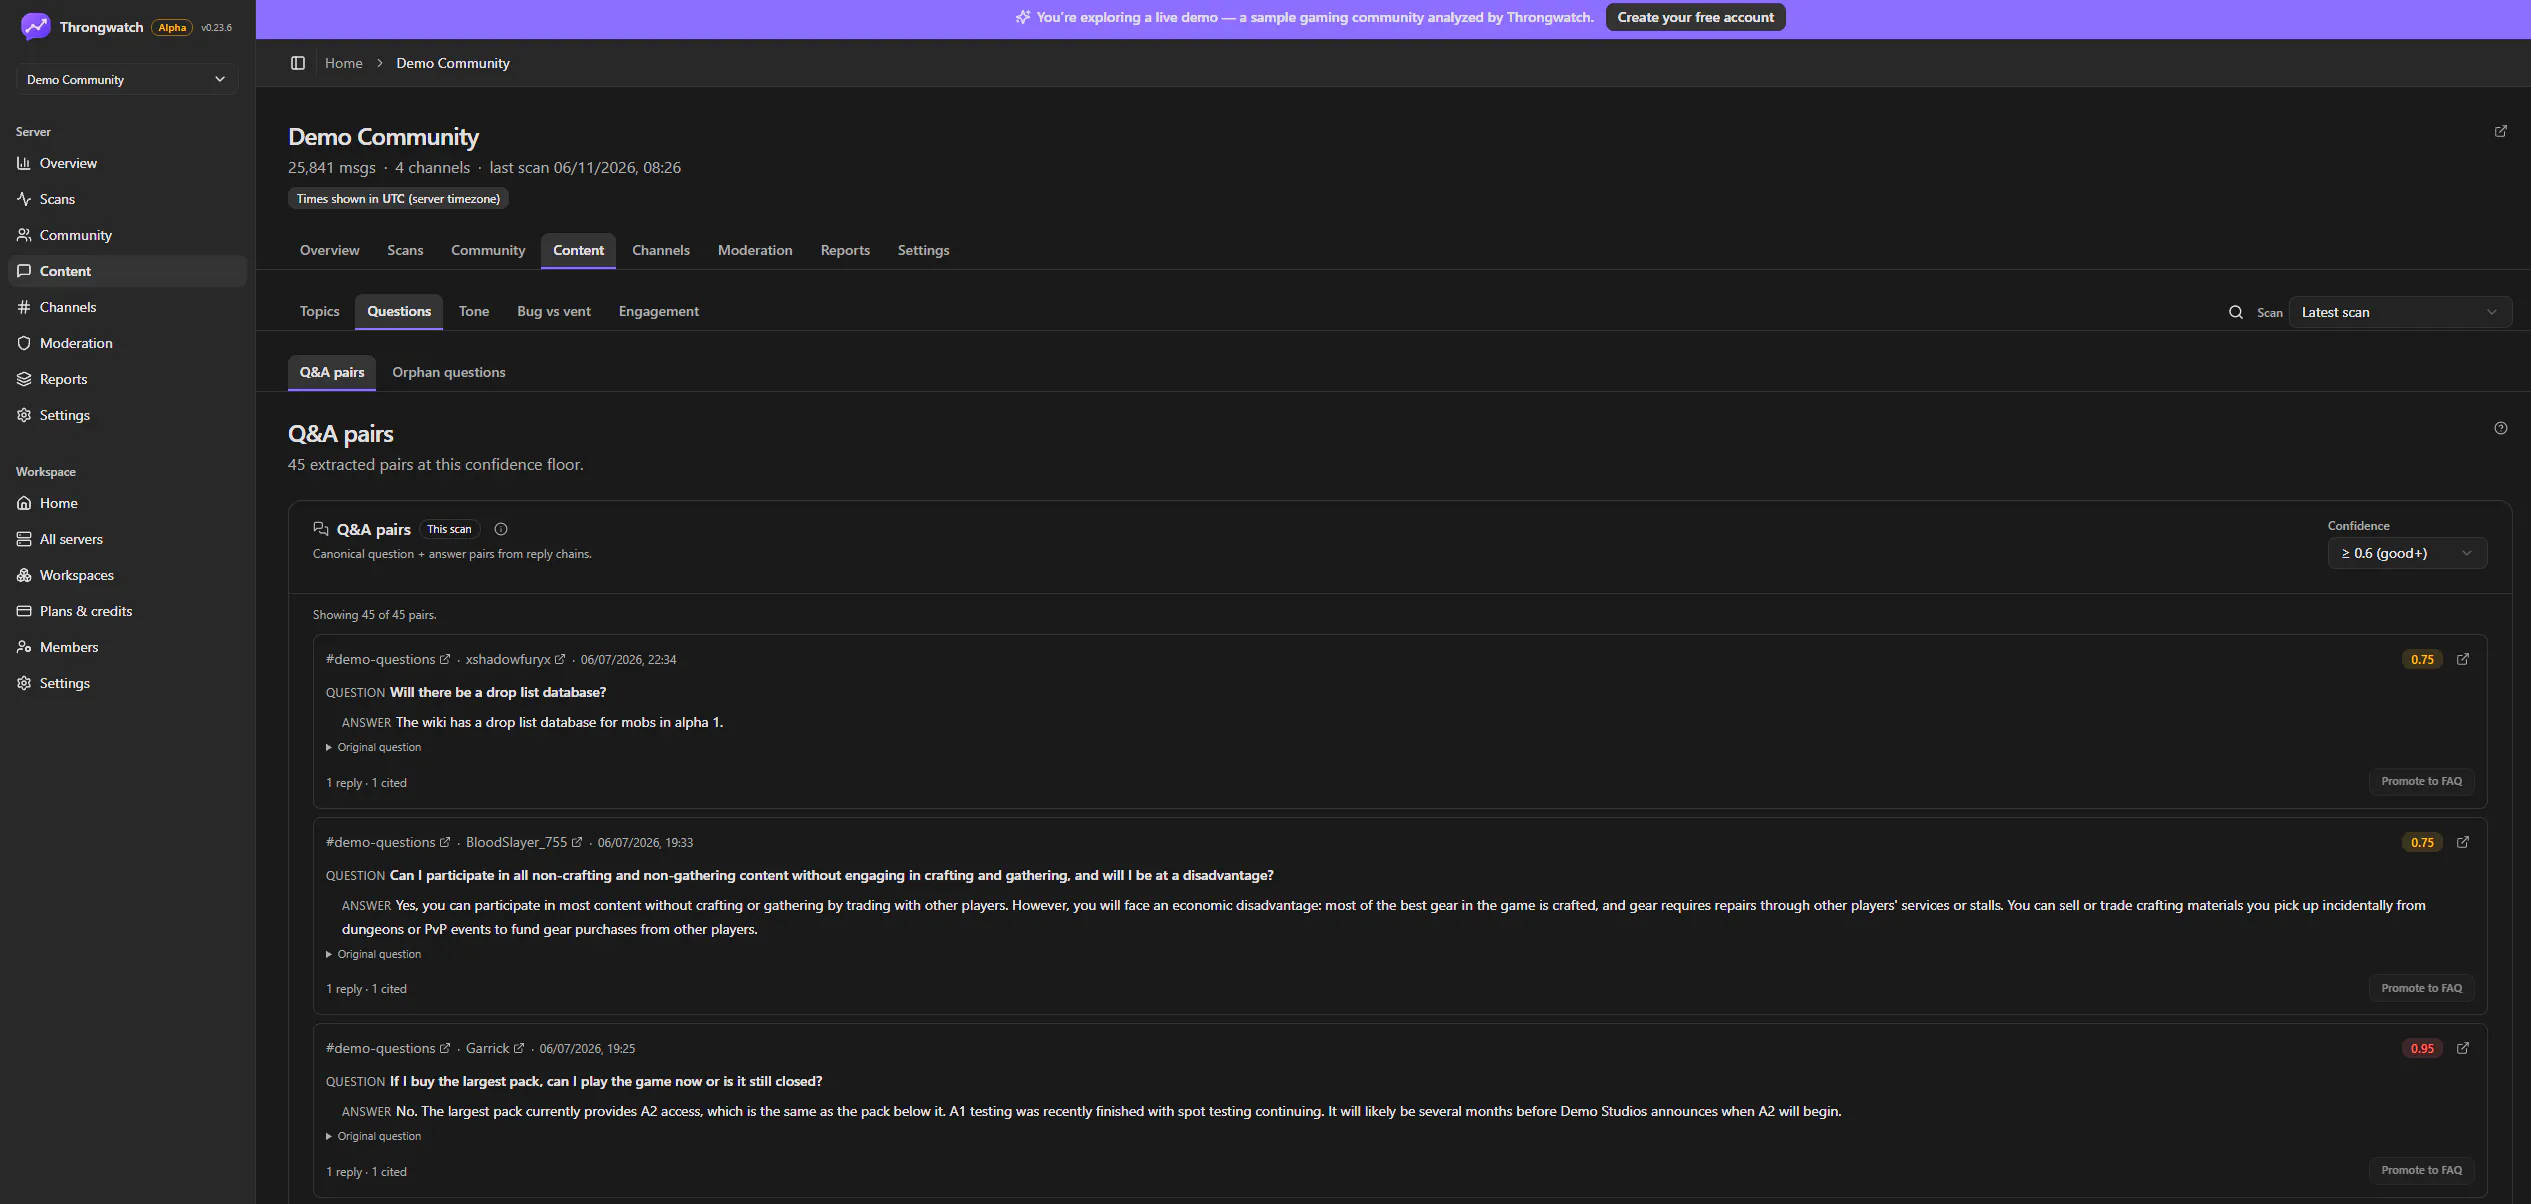Open the Demo Community server dropdown
This screenshot has width=2531, height=1204.
[x=127, y=79]
